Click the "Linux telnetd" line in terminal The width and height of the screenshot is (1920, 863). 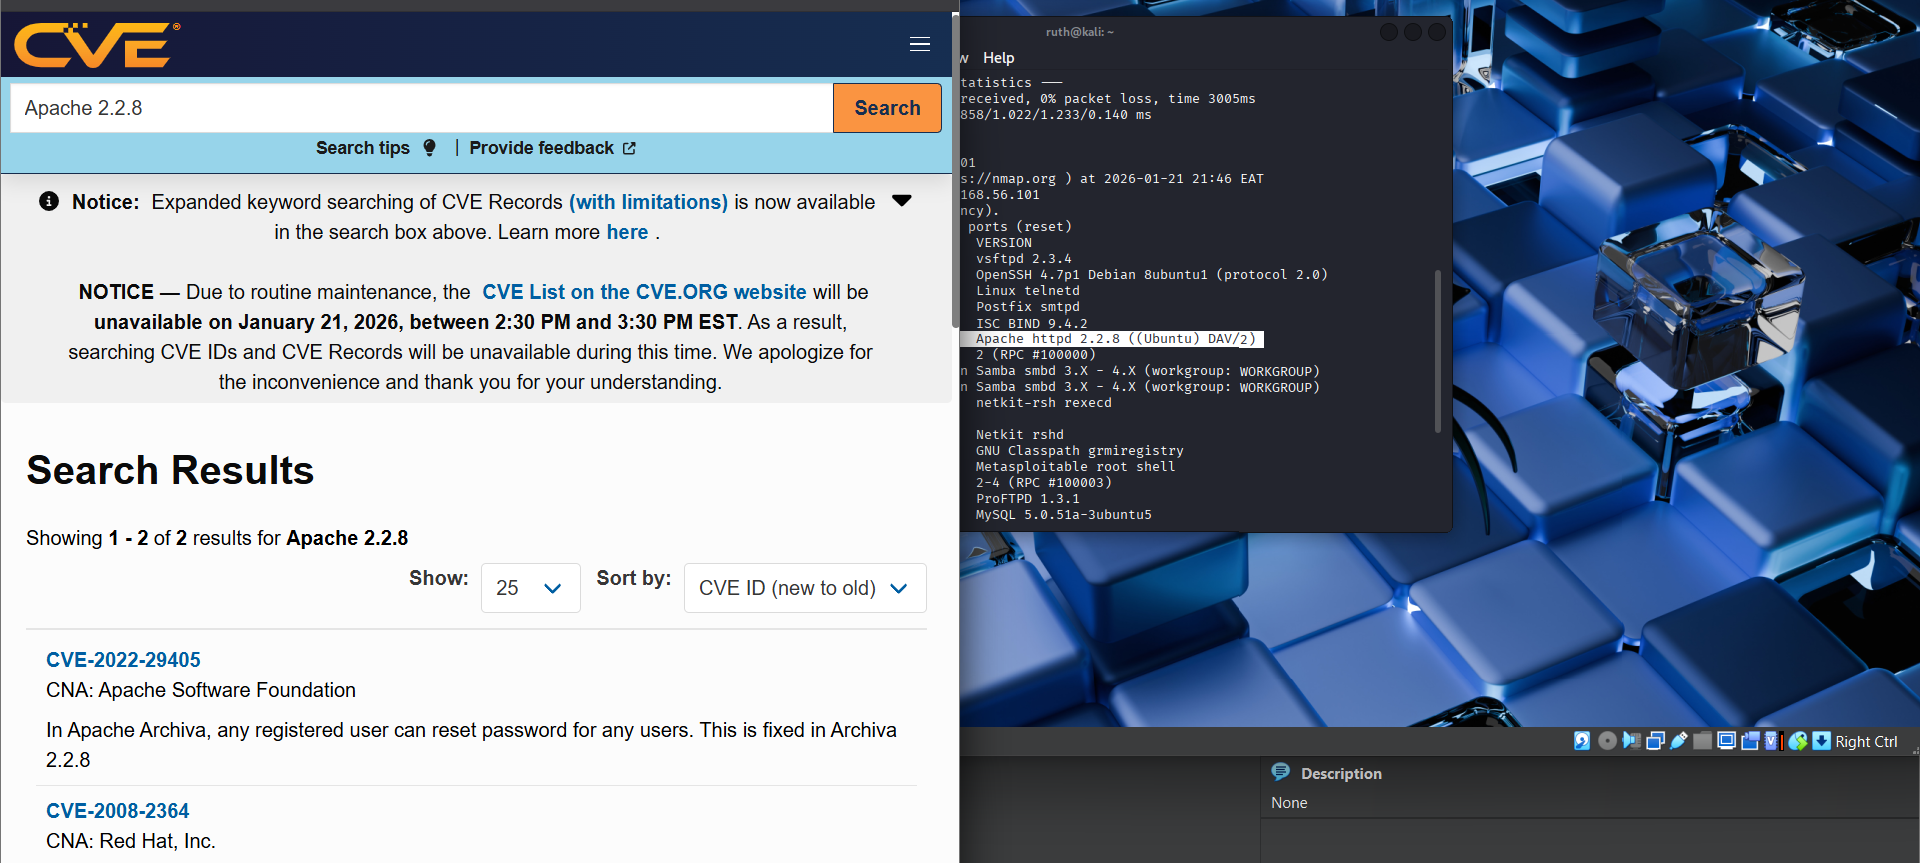tap(1028, 291)
